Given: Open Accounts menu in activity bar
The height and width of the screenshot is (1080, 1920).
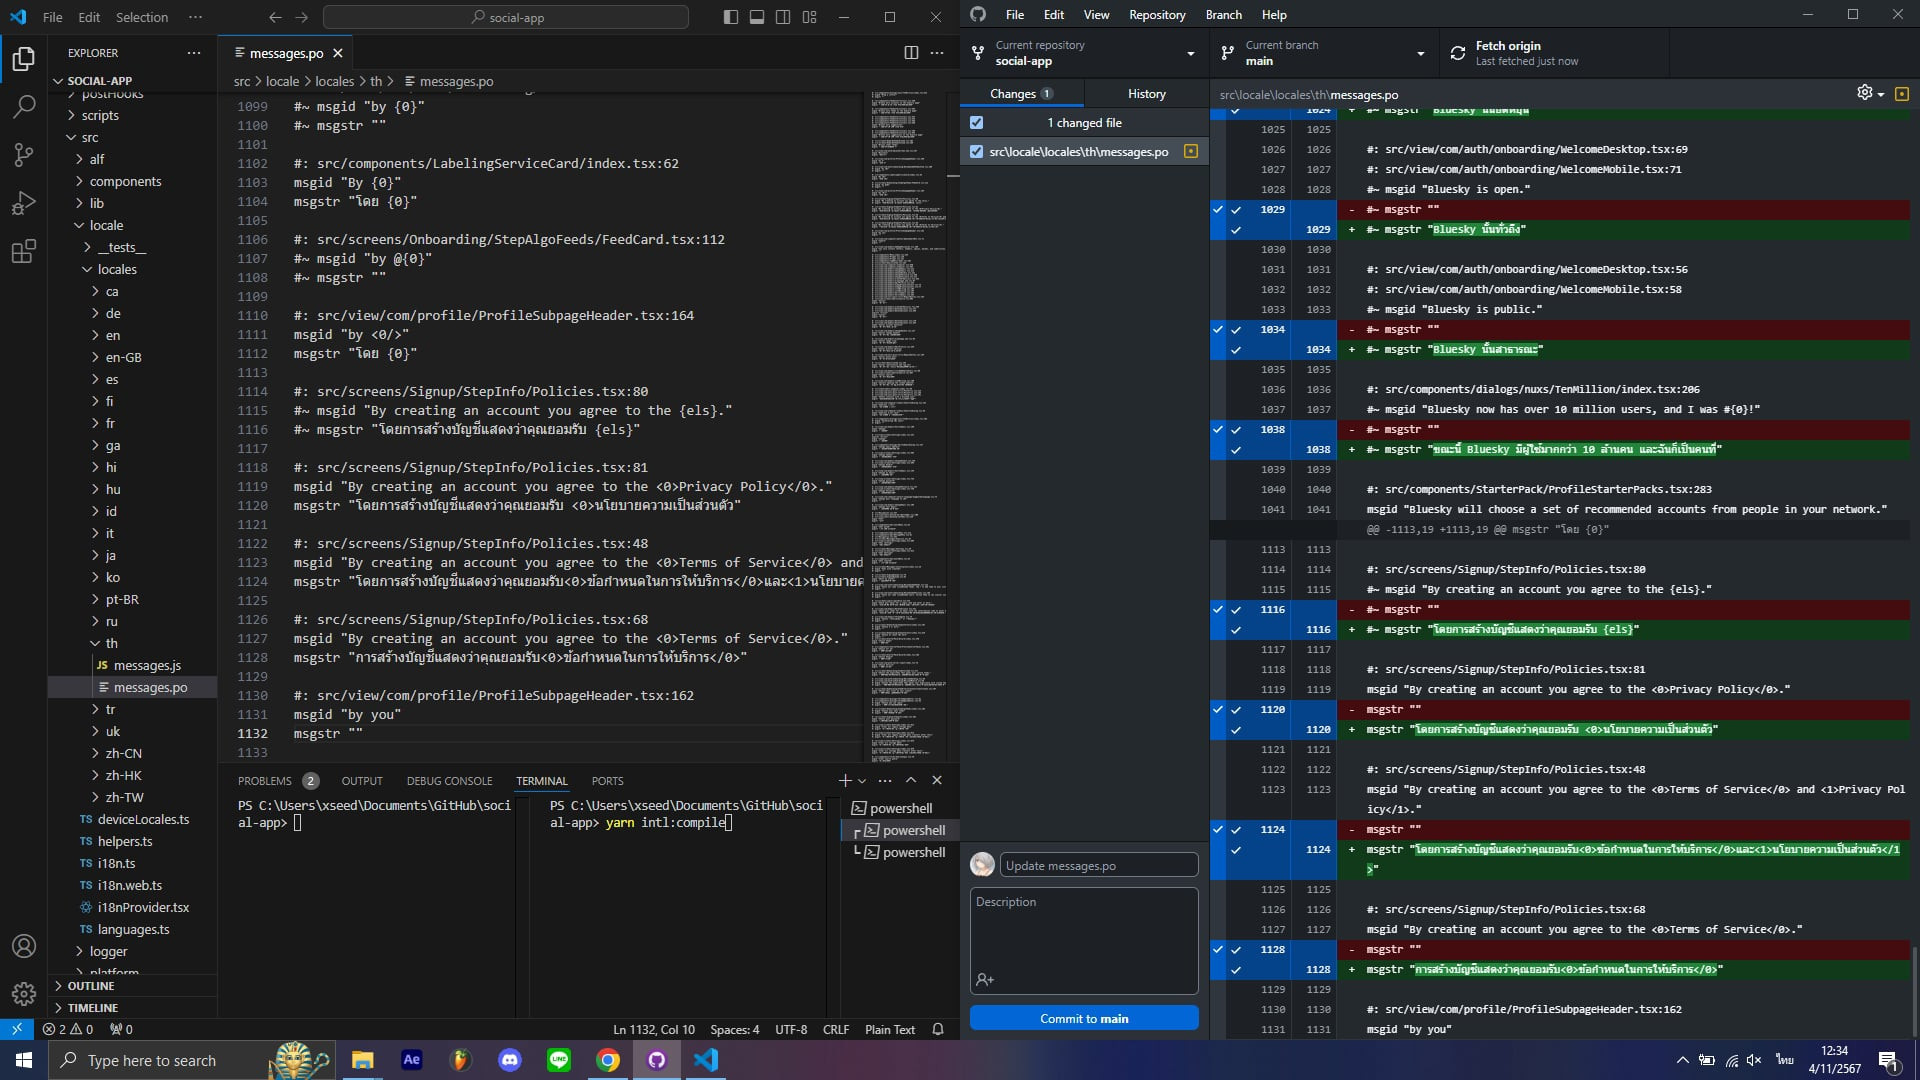Looking at the screenshot, I should pos(24,946).
